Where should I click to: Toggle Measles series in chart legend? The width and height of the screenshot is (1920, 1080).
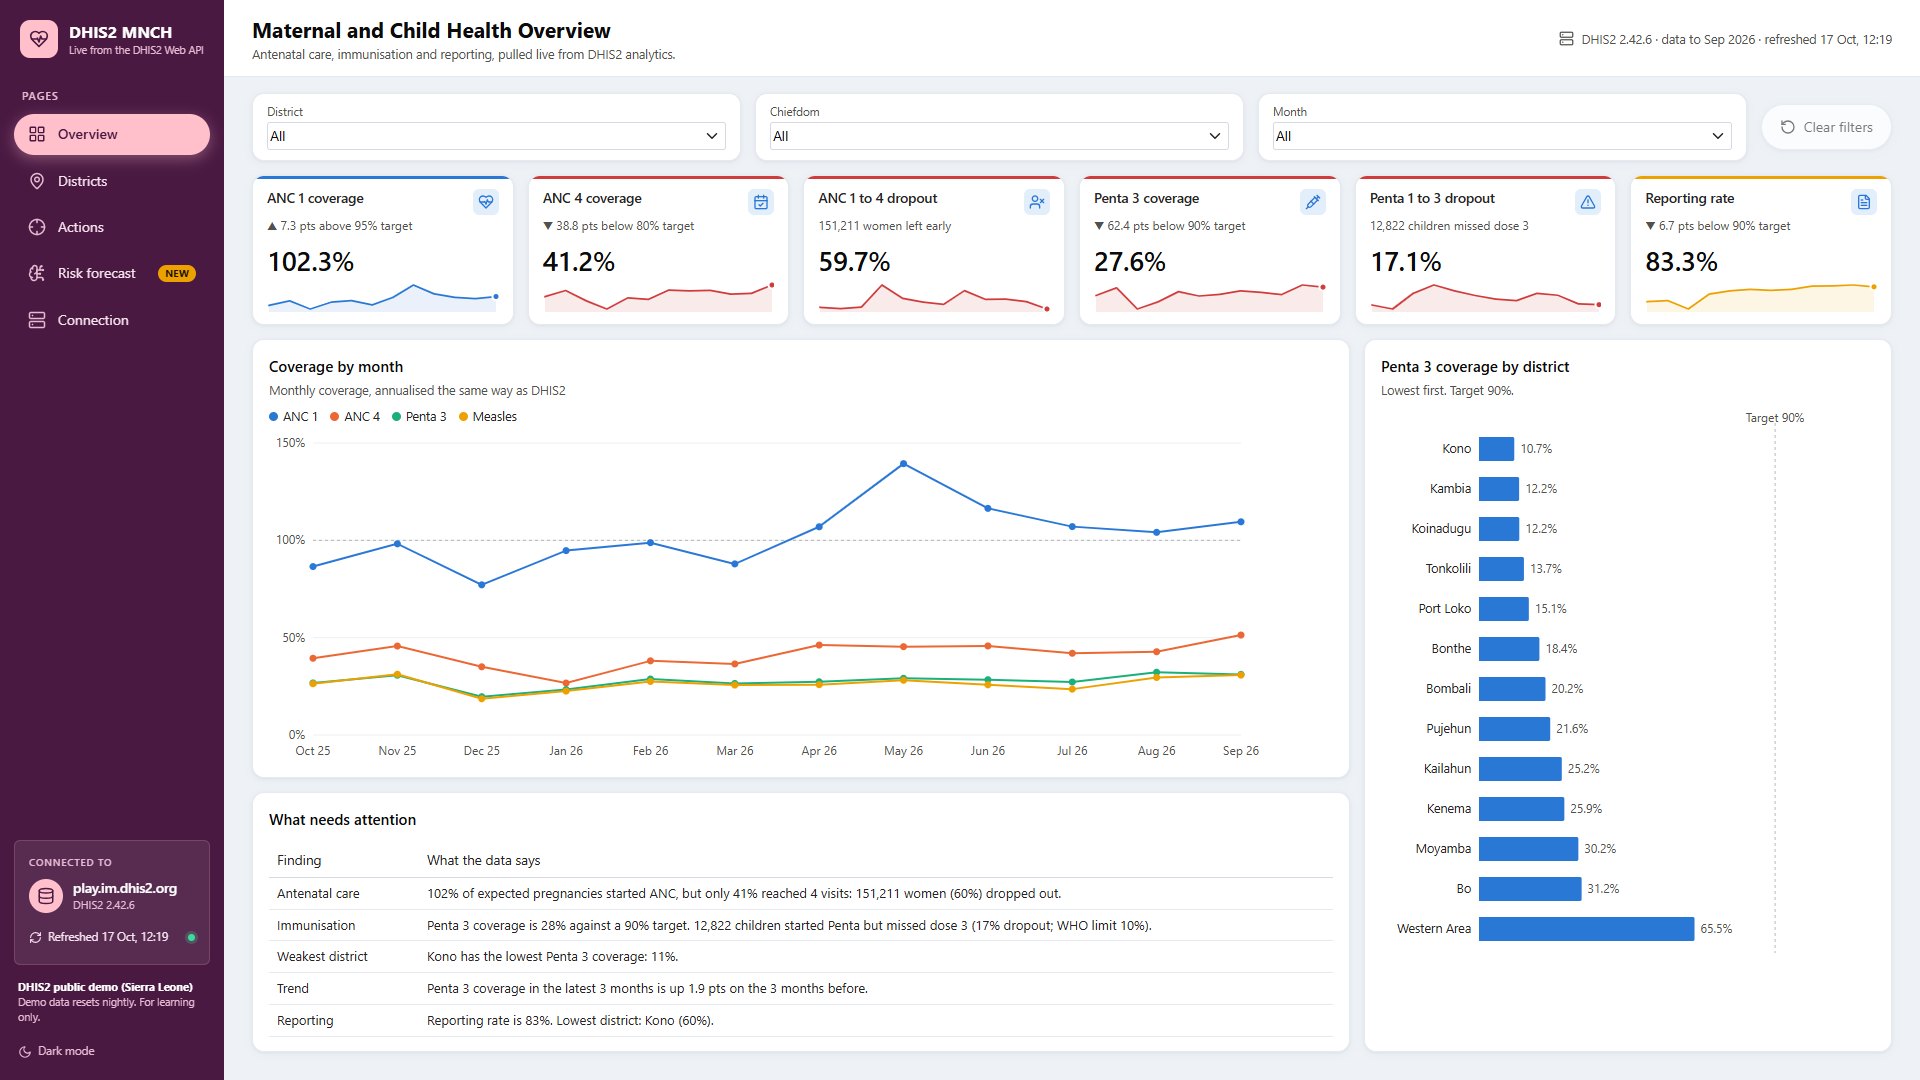click(488, 417)
